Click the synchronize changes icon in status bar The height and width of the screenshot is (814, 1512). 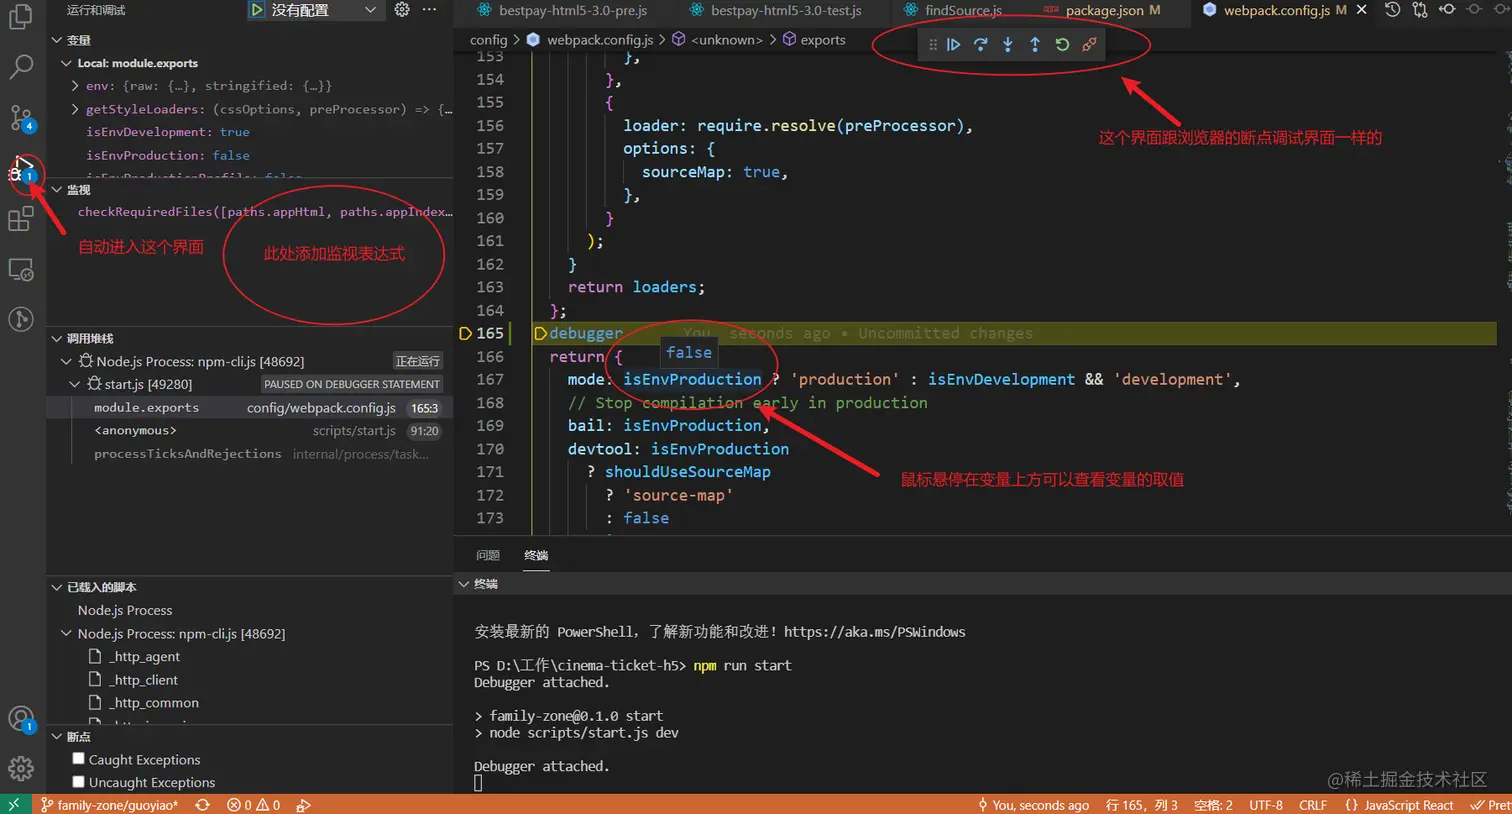coord(203,805)
